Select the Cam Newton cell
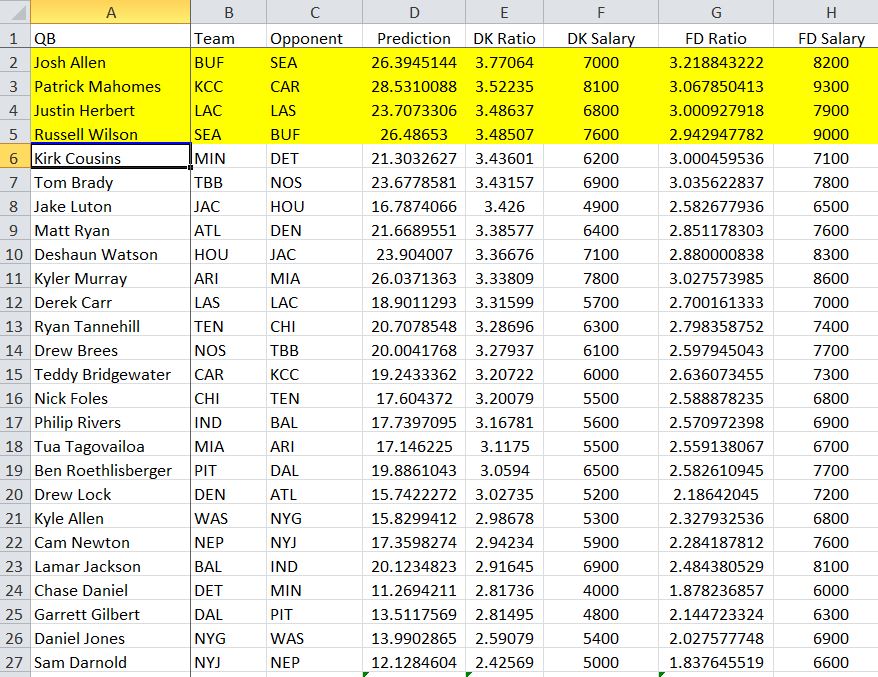The height and width of the screenshot is (677, 878). click(111, 542)
